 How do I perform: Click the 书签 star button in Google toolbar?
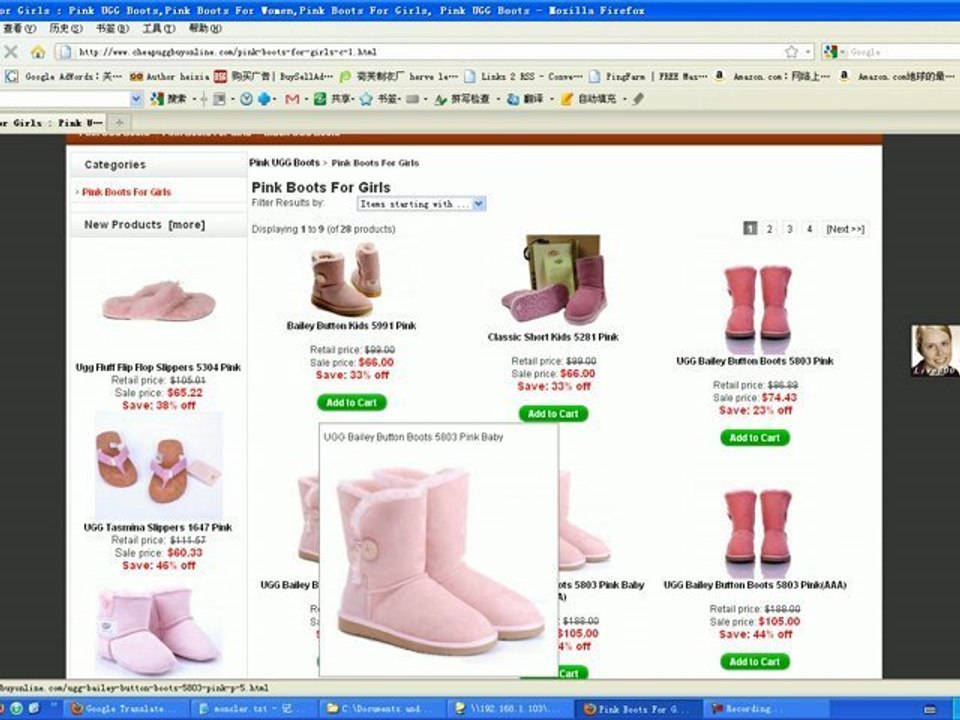tap(380, 99)
